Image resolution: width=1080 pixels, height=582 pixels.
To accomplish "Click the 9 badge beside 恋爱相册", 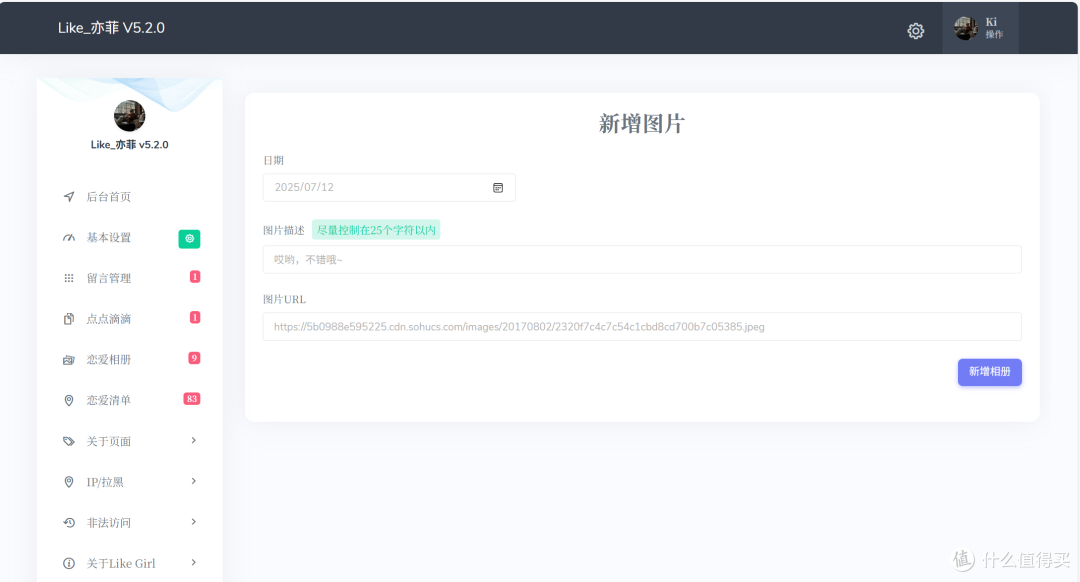I will pos(194,358).
